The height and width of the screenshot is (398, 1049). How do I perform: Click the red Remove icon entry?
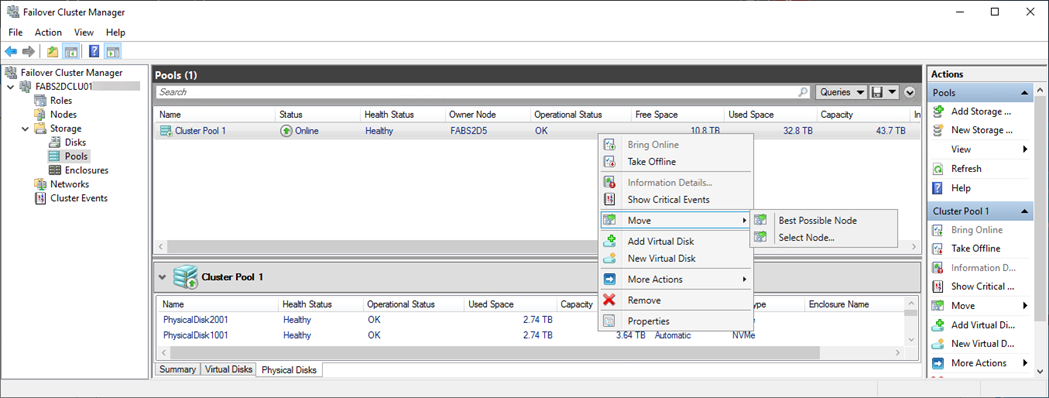(x=644, y=300)
